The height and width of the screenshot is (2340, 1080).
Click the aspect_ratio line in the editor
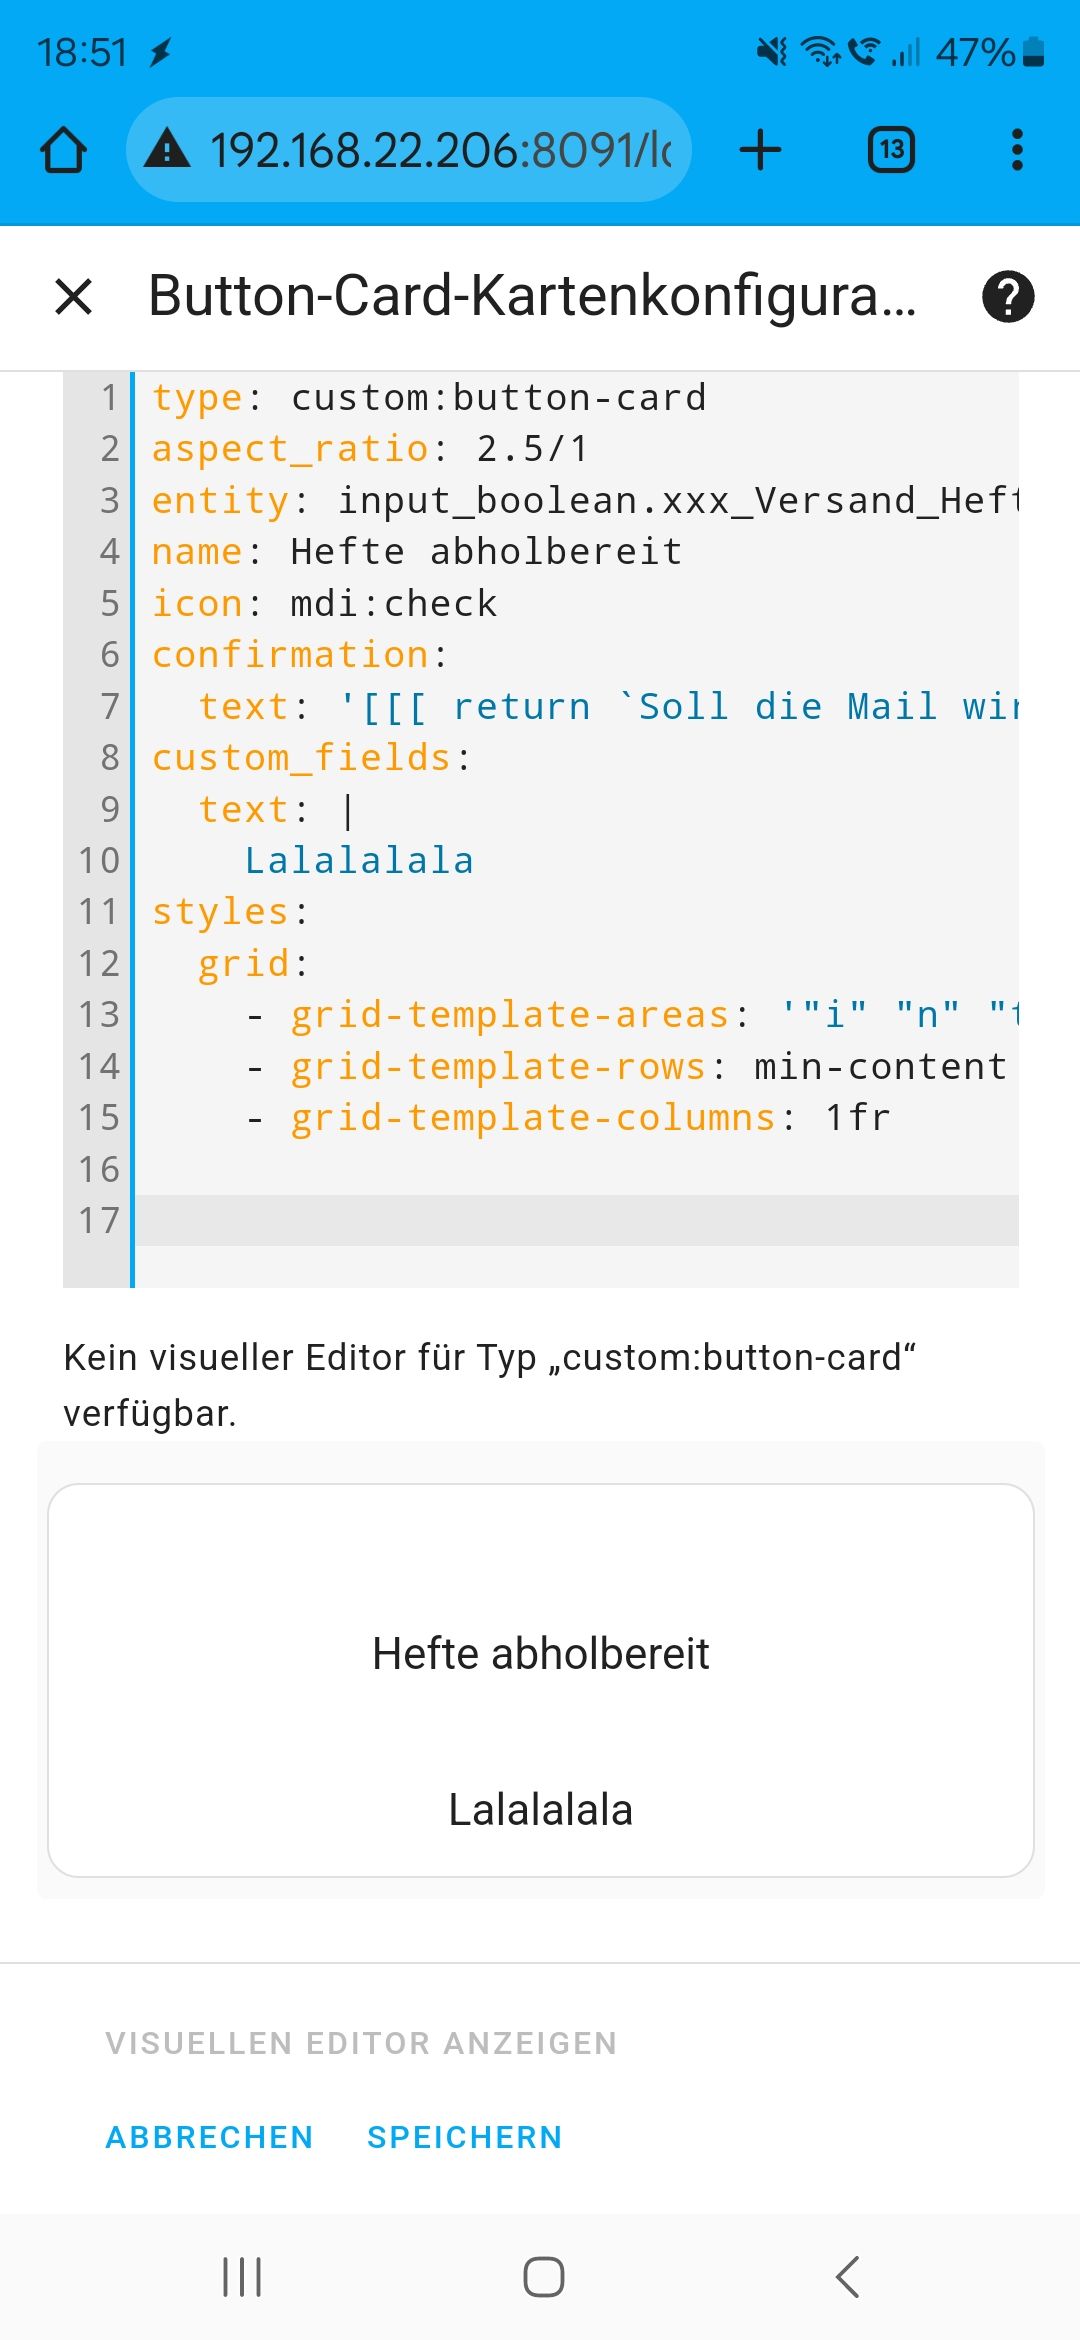370,449
